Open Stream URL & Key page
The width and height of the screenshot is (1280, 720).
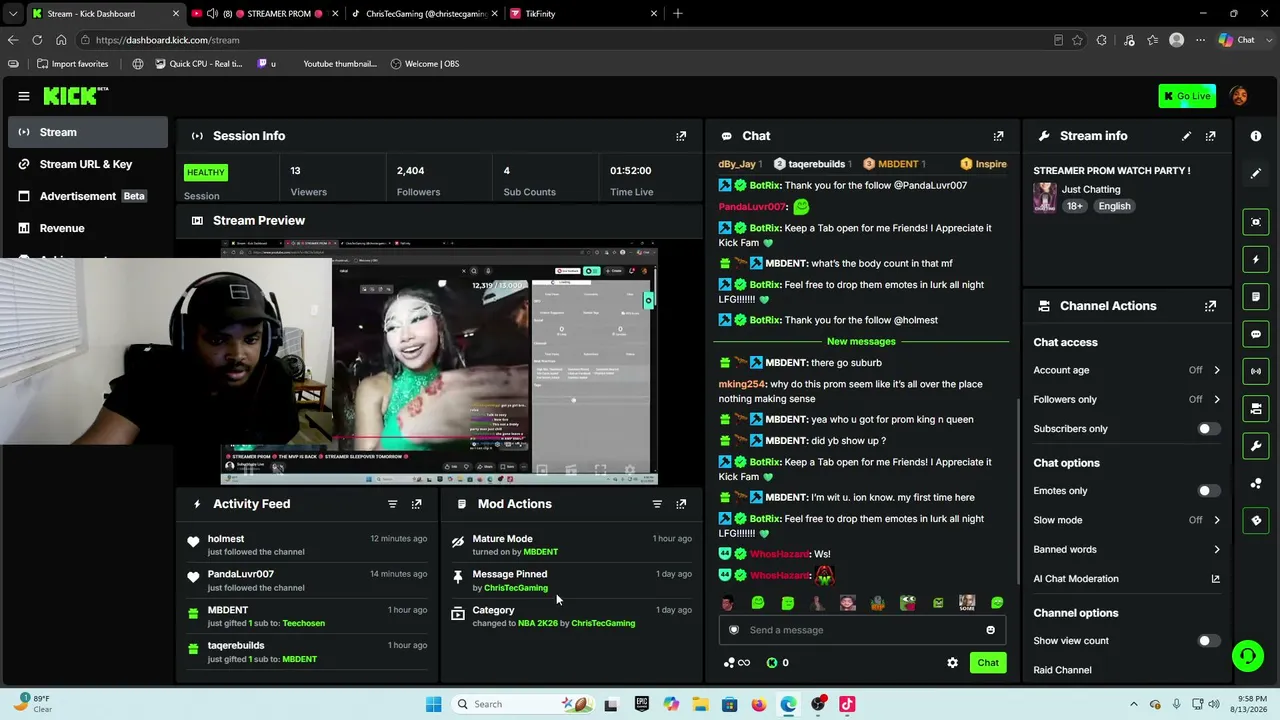[88, 164]
